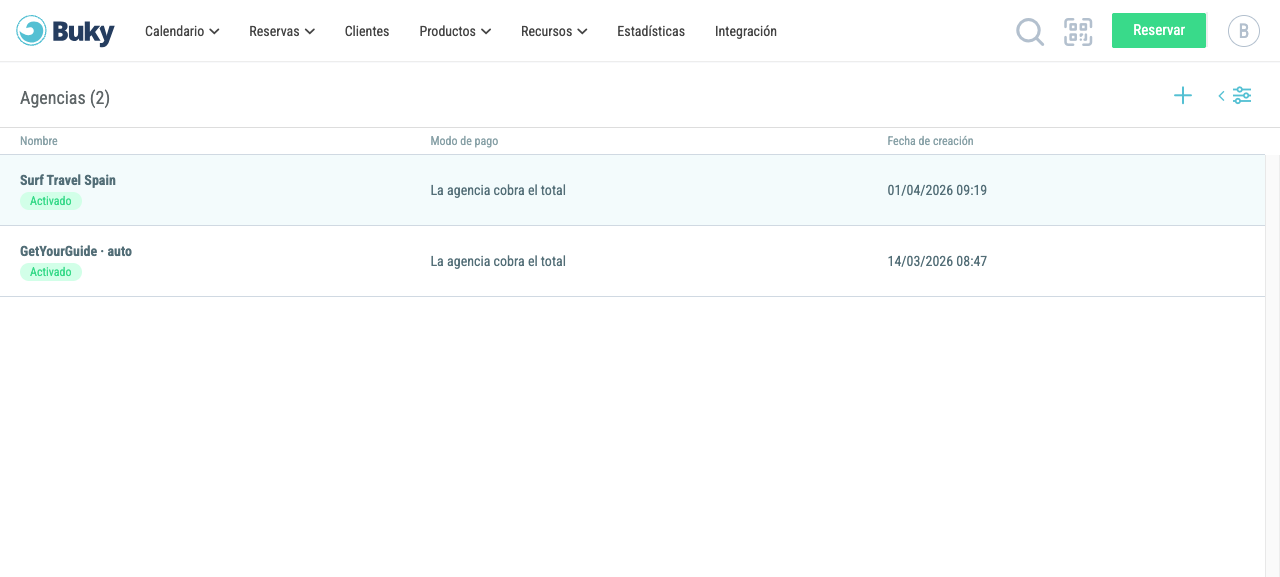Sort by the Nombre column header
This screenshot has height=577, width=1280.
39,141
